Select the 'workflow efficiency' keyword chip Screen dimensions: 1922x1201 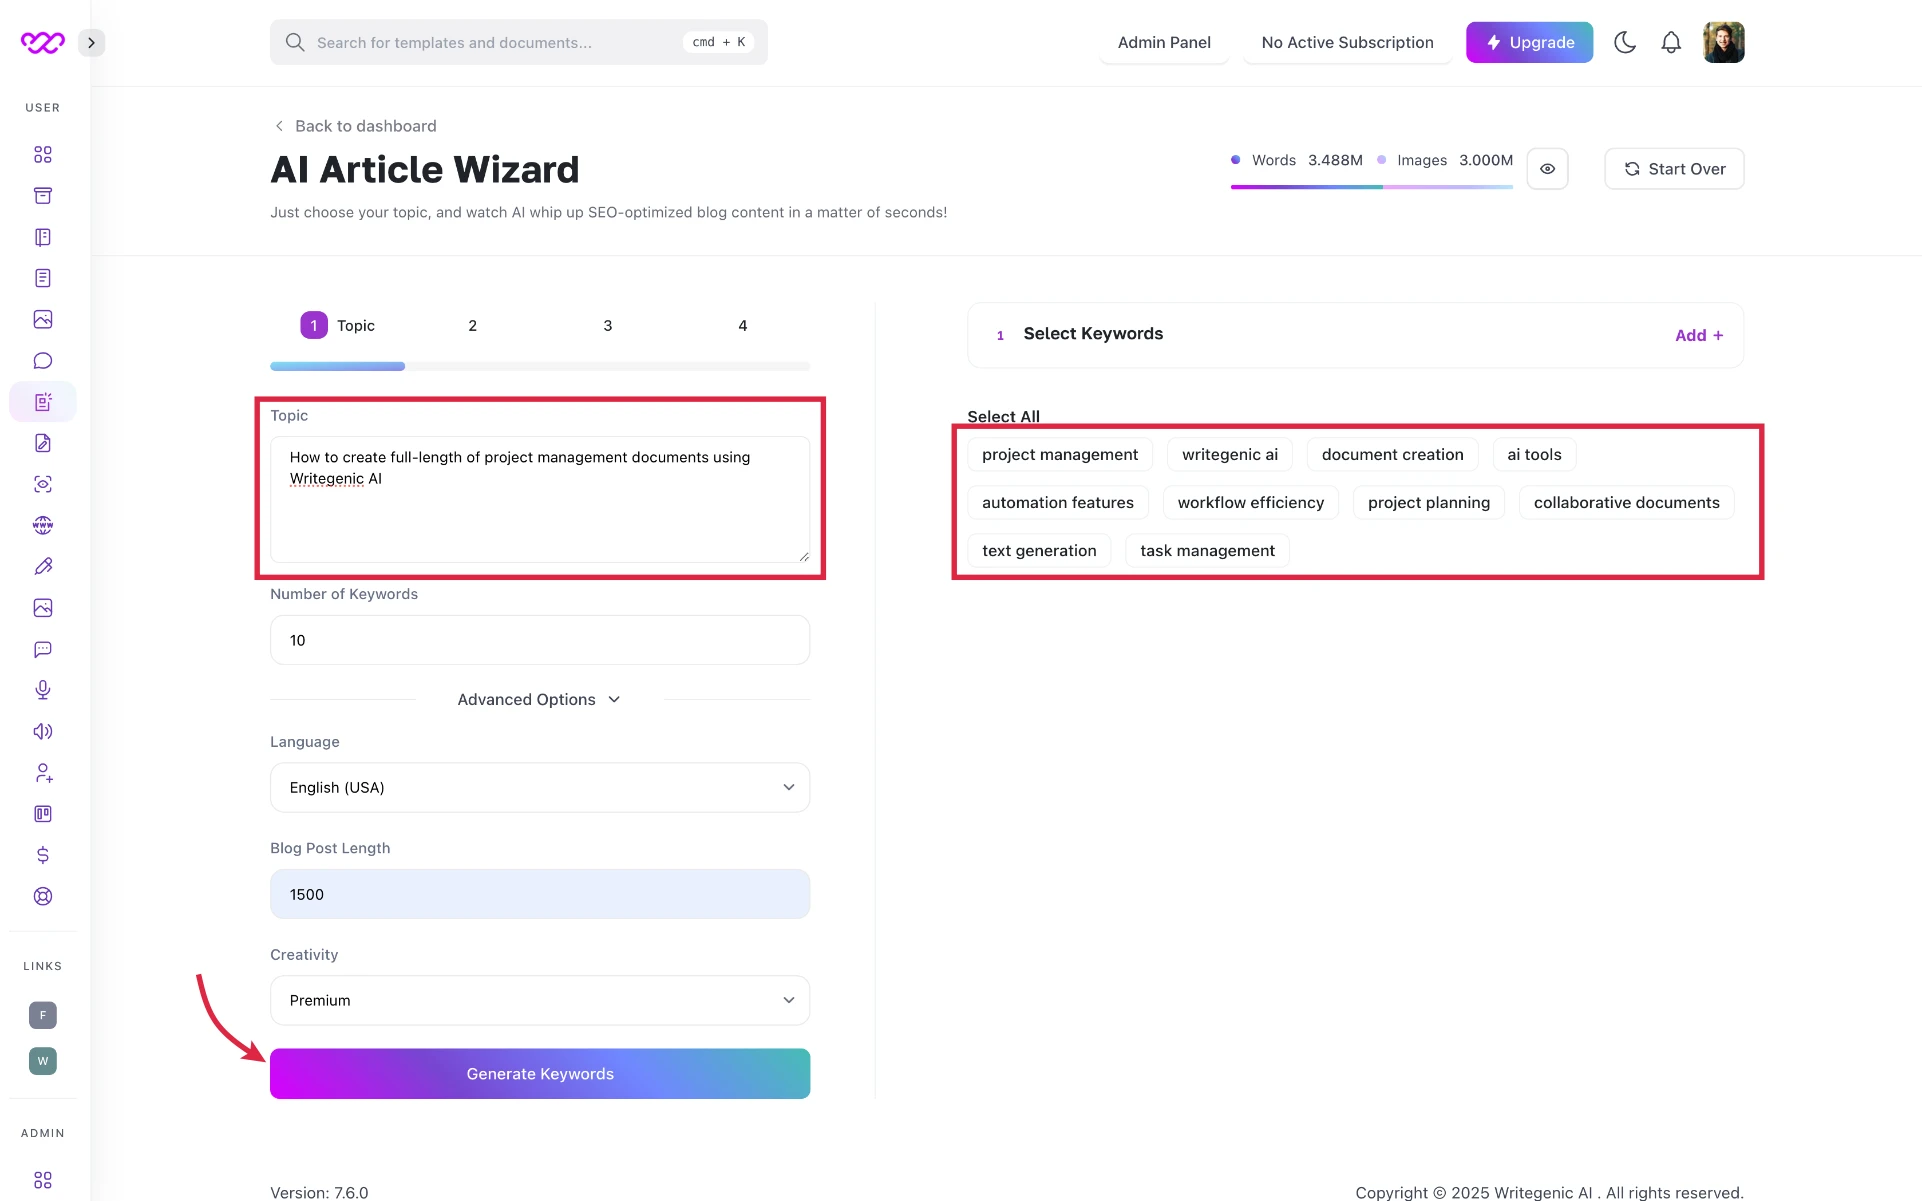point(1250,503)
